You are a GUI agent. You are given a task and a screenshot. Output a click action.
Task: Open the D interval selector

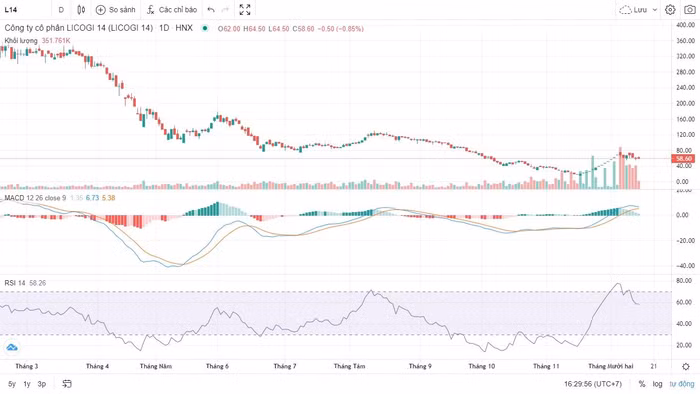pyautogui.click(x=61, y=9)
